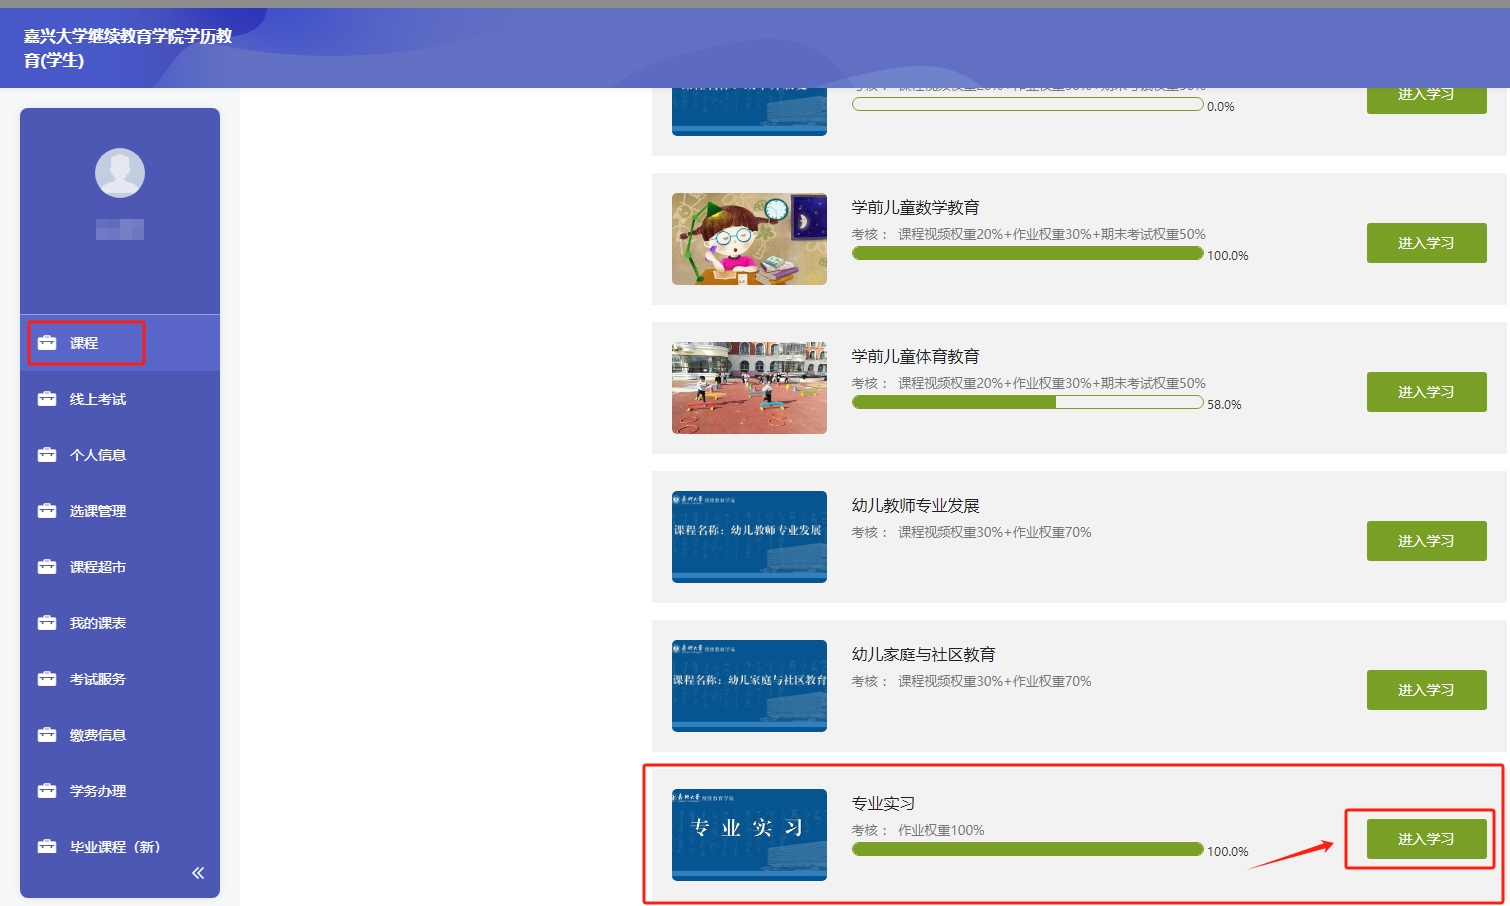Open 毕业课程（新） in the sidebar

point(114,847)
